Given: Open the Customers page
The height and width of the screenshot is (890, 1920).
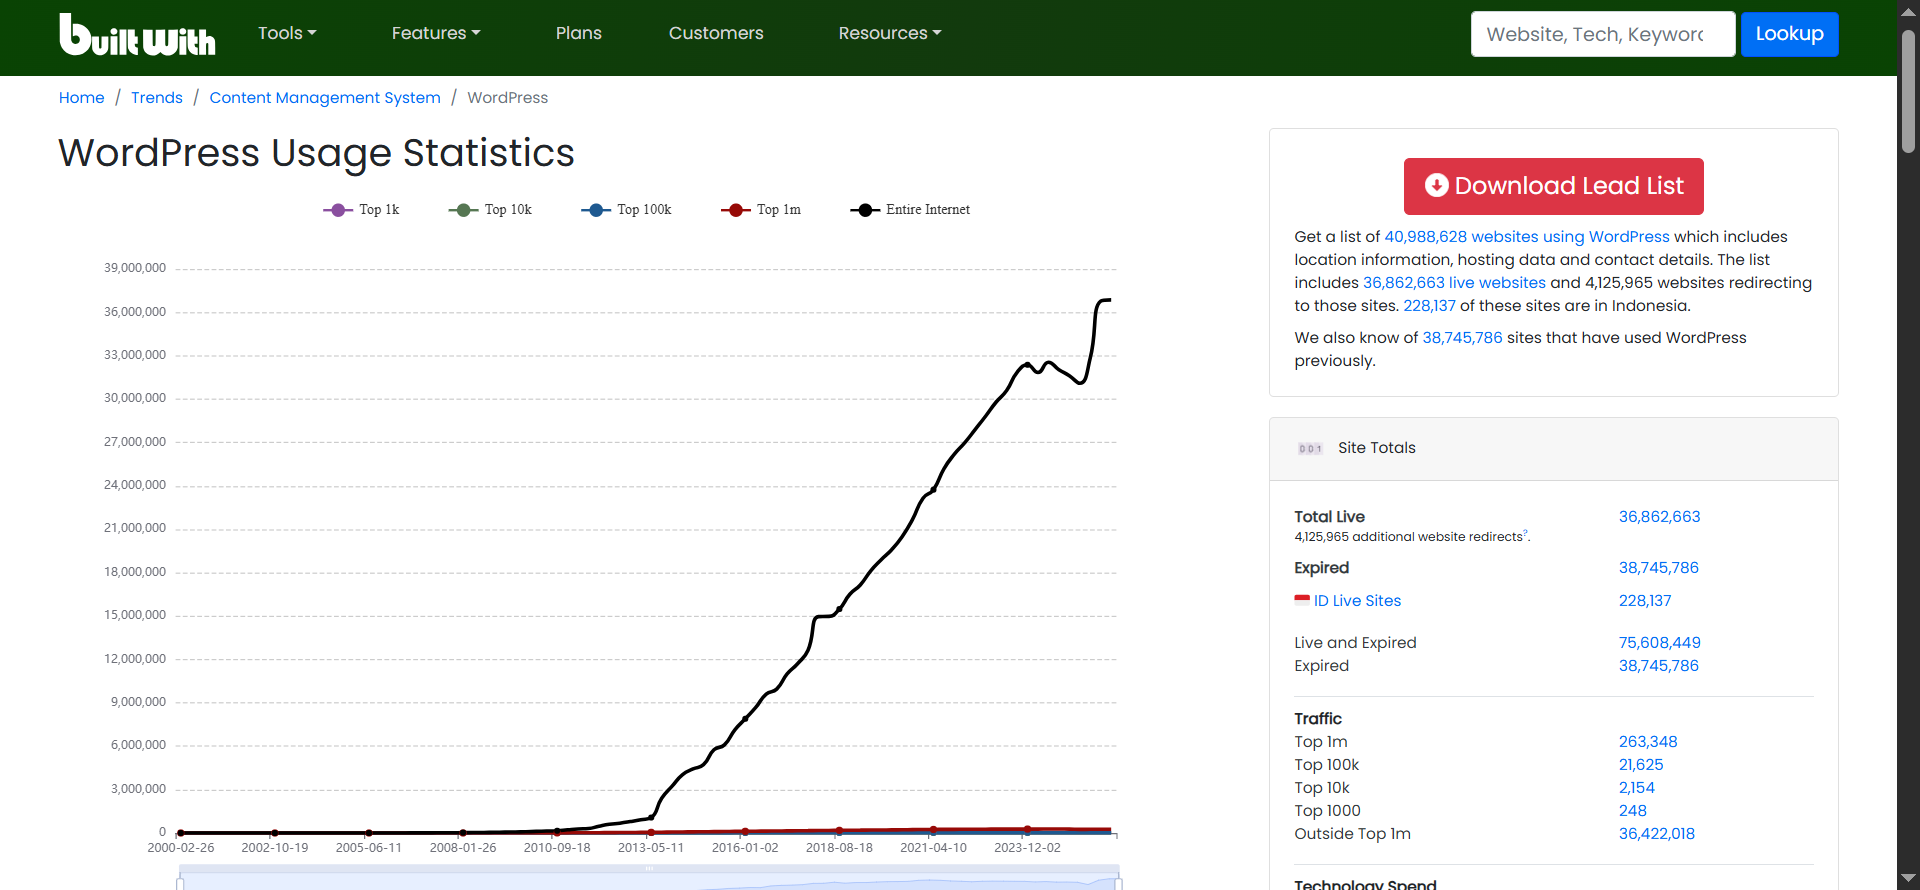Looking at the screenshot, I should click(x=716, y=33).
